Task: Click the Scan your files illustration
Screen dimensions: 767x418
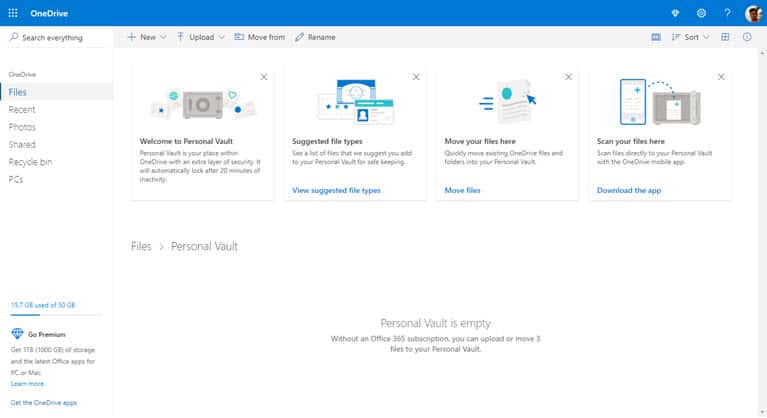Action: coord(660,102)
